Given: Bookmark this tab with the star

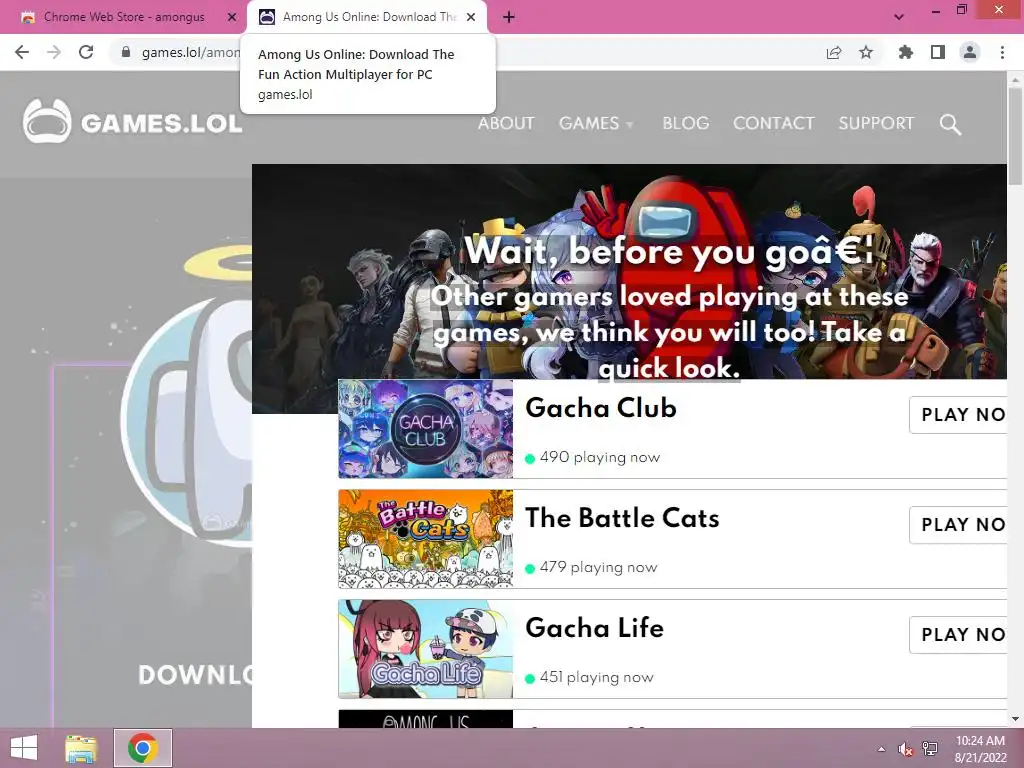Looking at the screenshot, I should (x=866, y=52).
